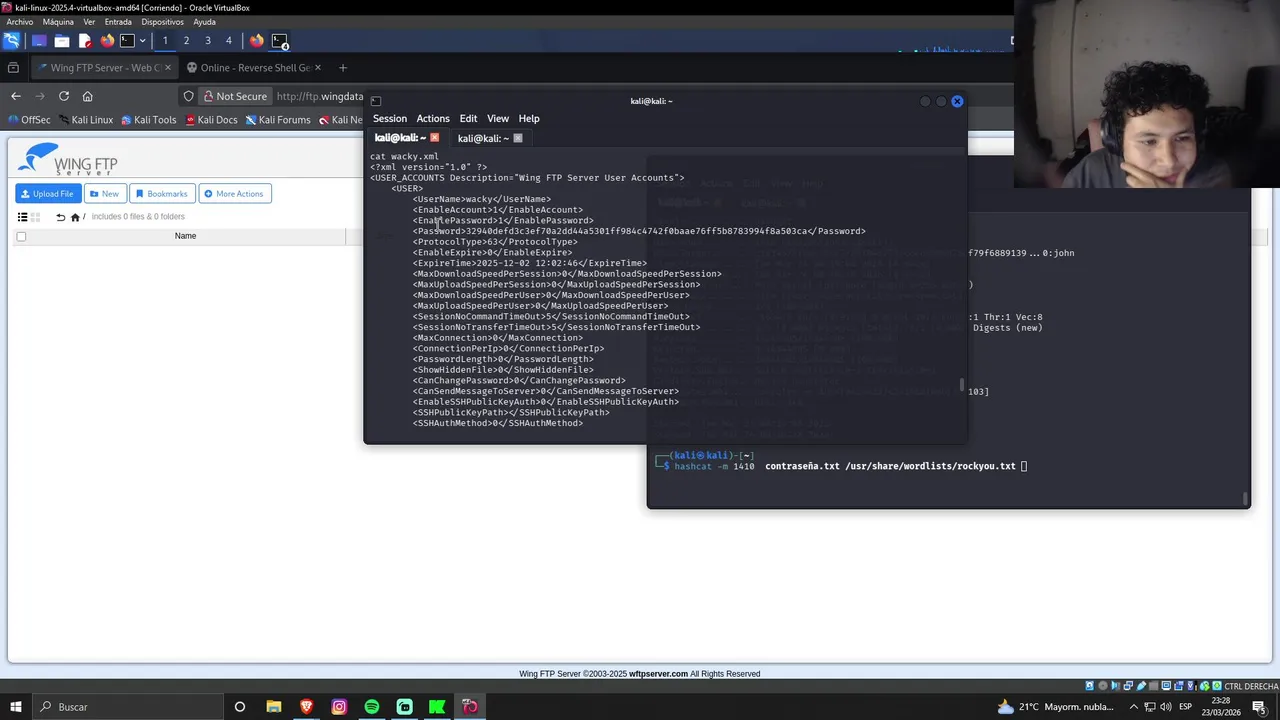Open the file manager panel launcher

click(61, 41)
